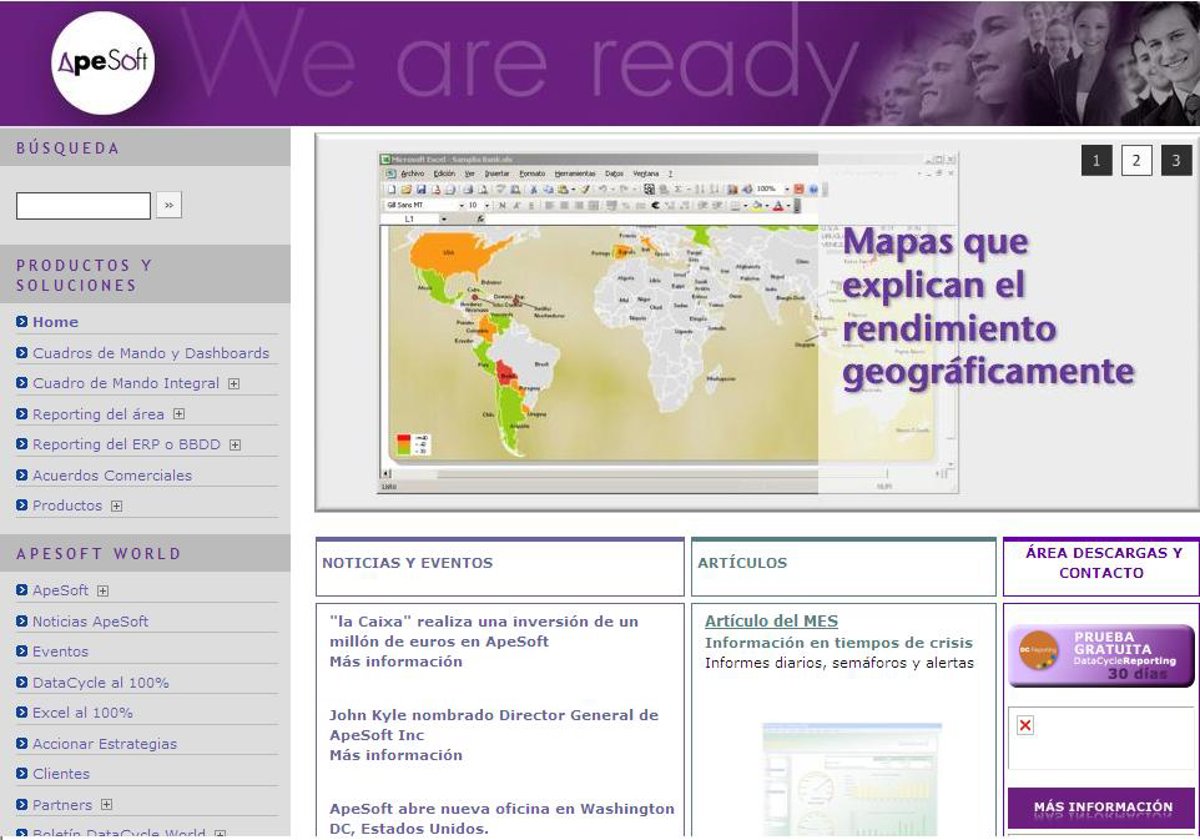Click the search submit arrow button

(169, 206)
